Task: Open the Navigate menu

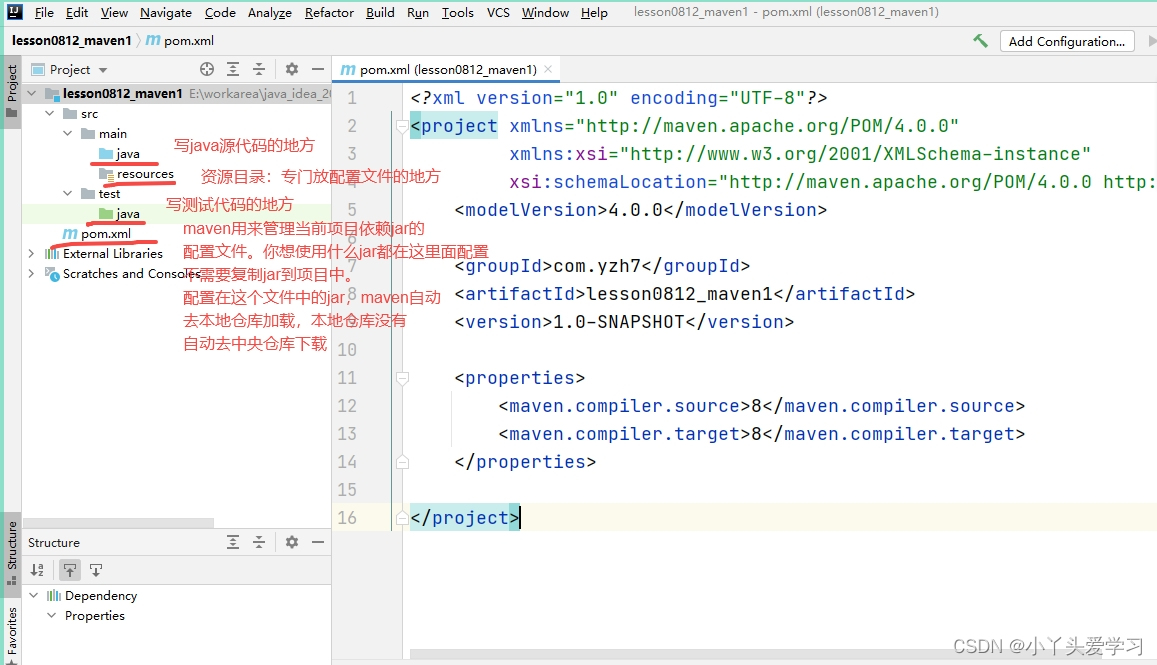Action: tap(166, 13)
